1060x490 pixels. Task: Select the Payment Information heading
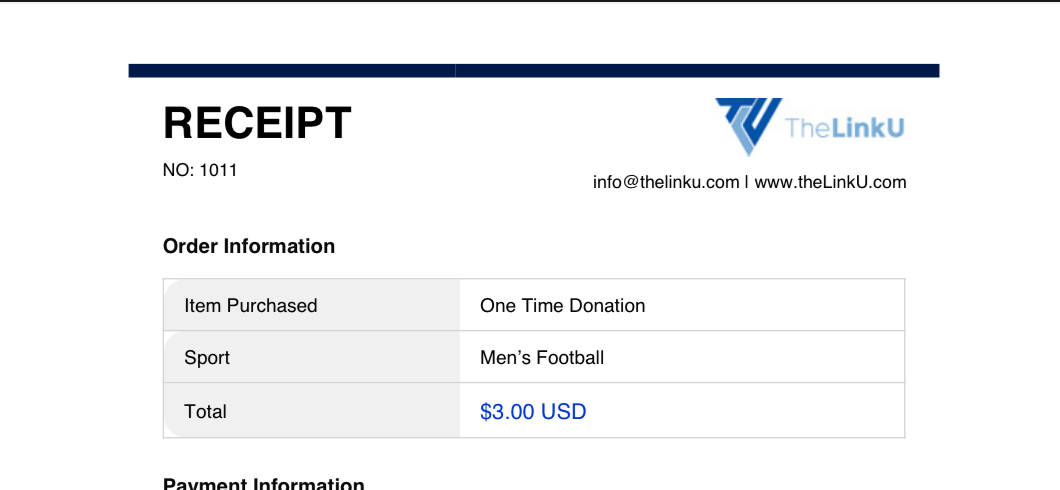(264, 484)
